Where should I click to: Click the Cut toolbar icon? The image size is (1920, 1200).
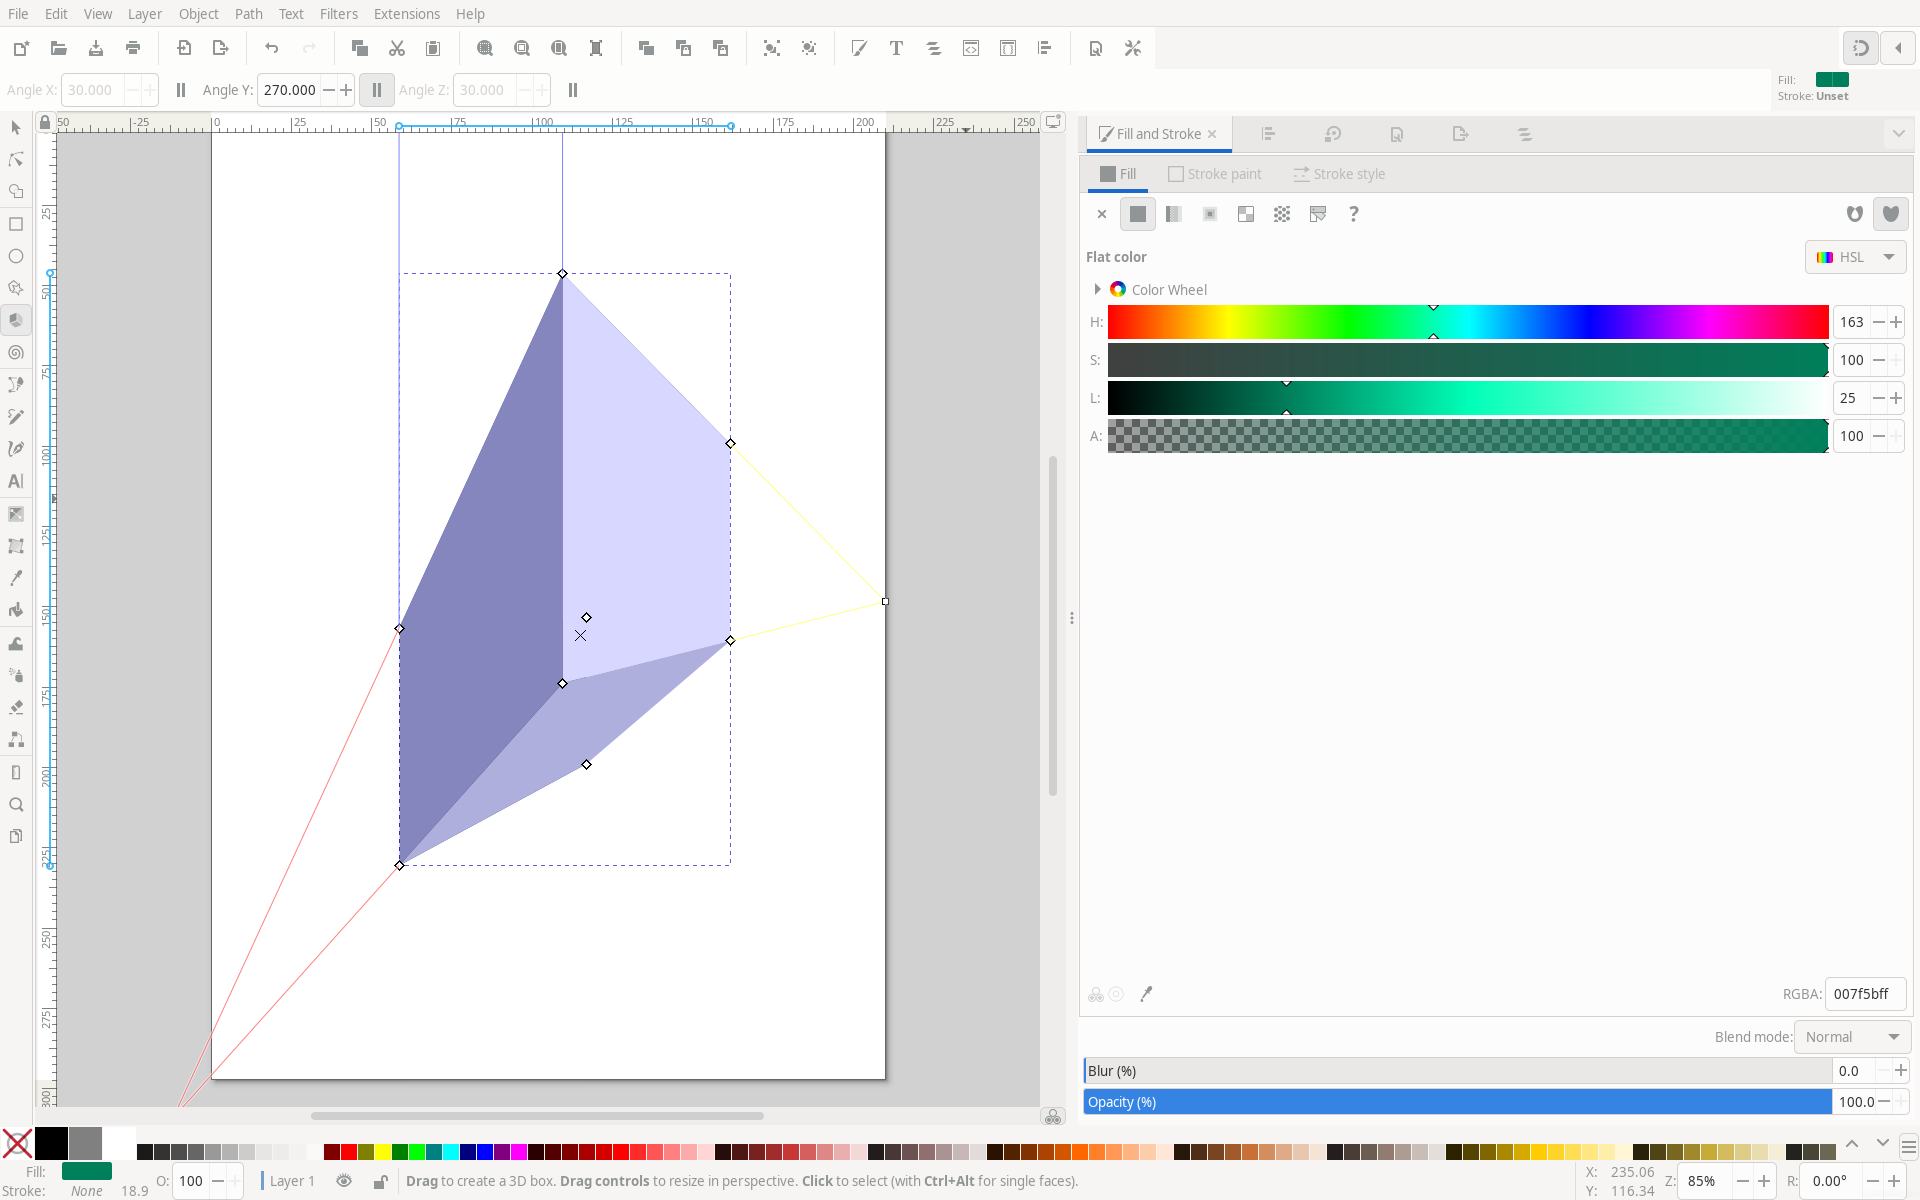point(397,48)
